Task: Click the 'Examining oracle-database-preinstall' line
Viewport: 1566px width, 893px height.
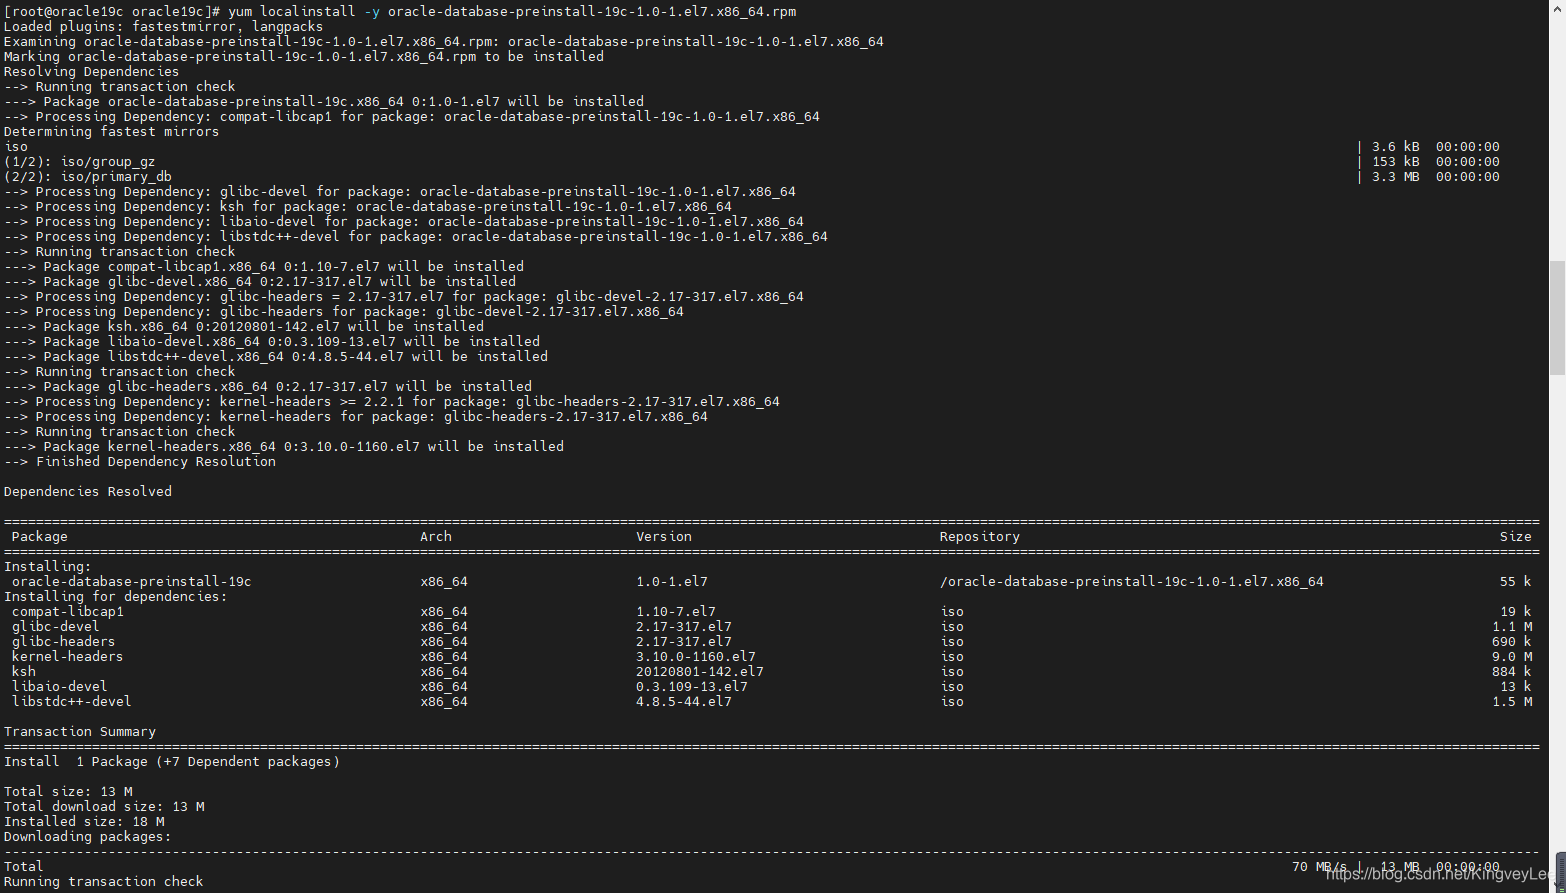Action: coord(443,41)
